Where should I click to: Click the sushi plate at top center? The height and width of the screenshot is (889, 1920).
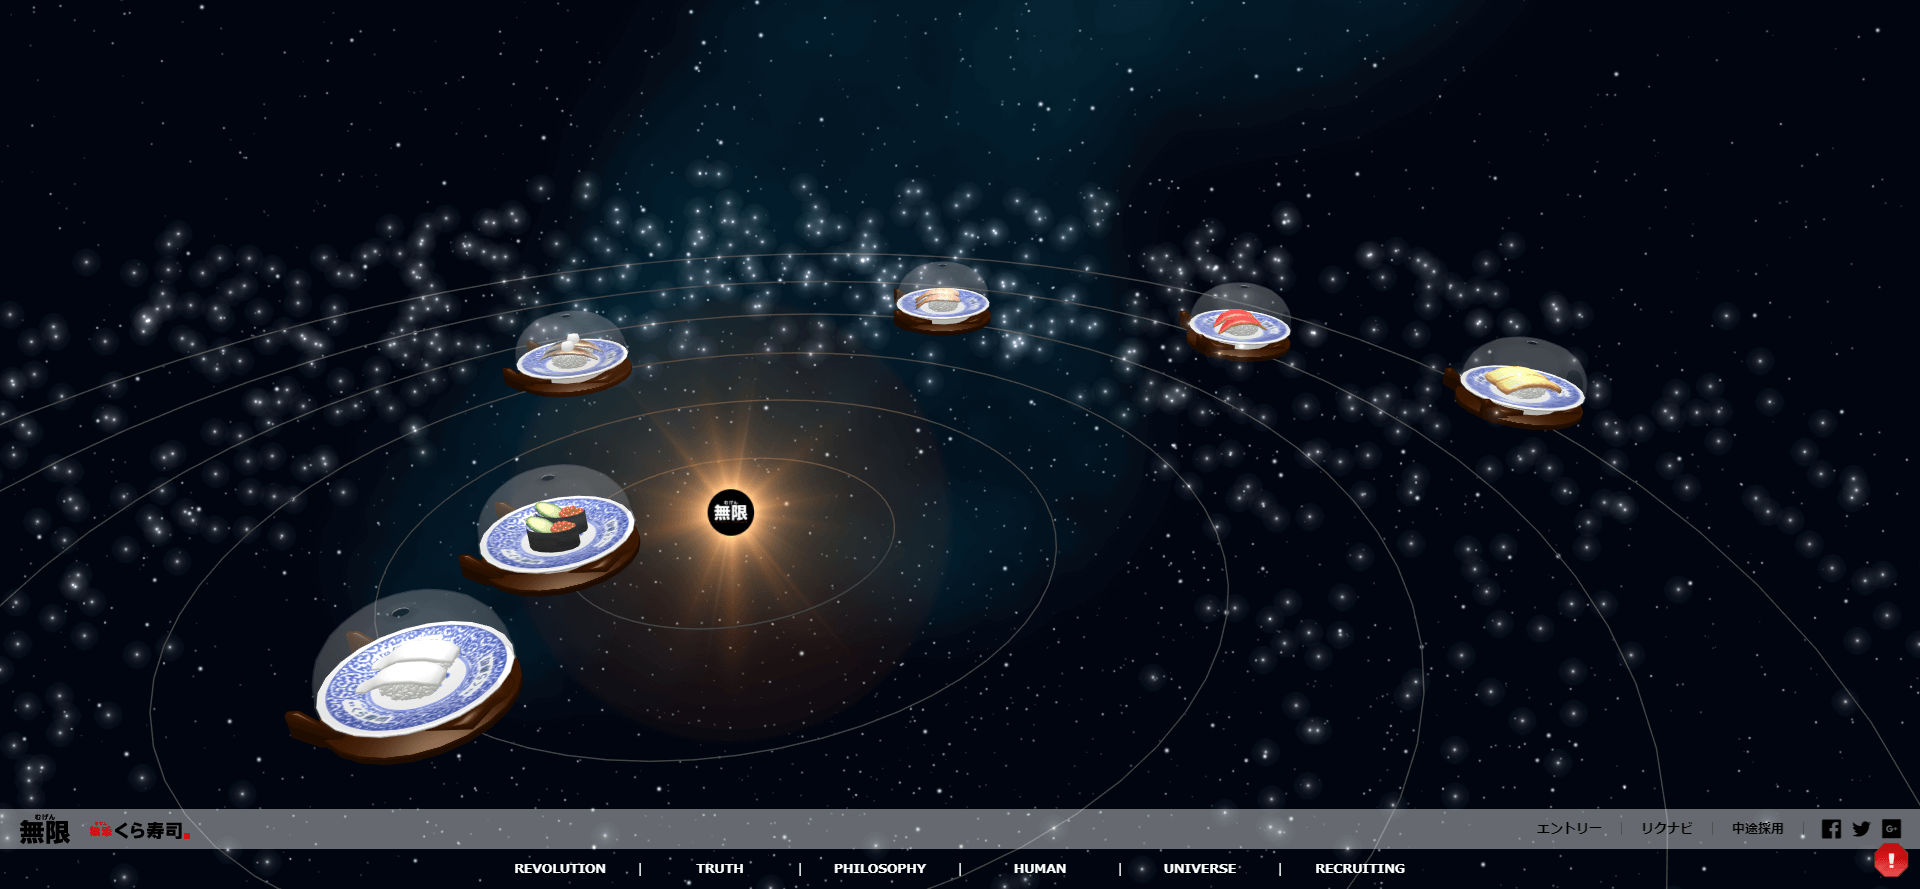[x=942, y=302]
